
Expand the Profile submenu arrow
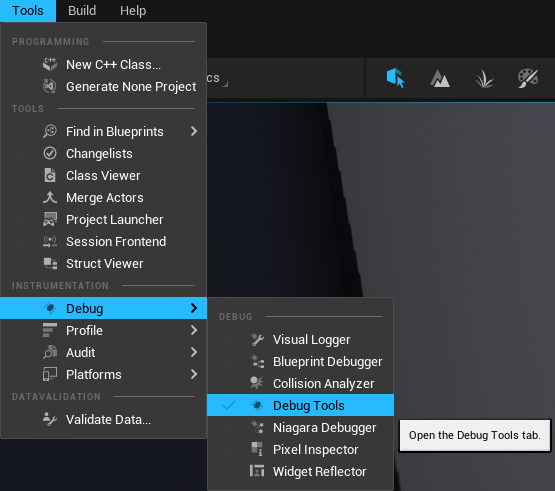194,330
